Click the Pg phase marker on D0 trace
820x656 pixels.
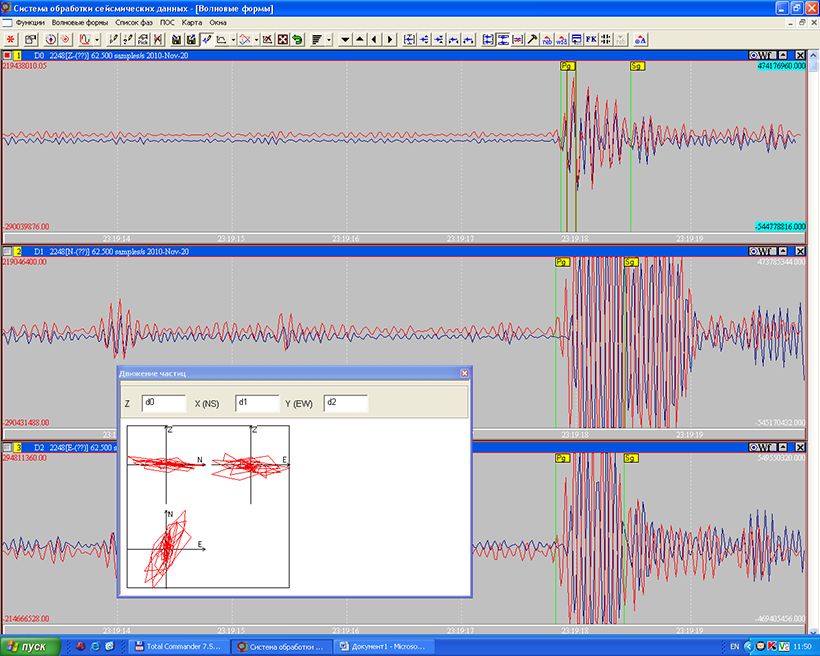coord(567,65)
